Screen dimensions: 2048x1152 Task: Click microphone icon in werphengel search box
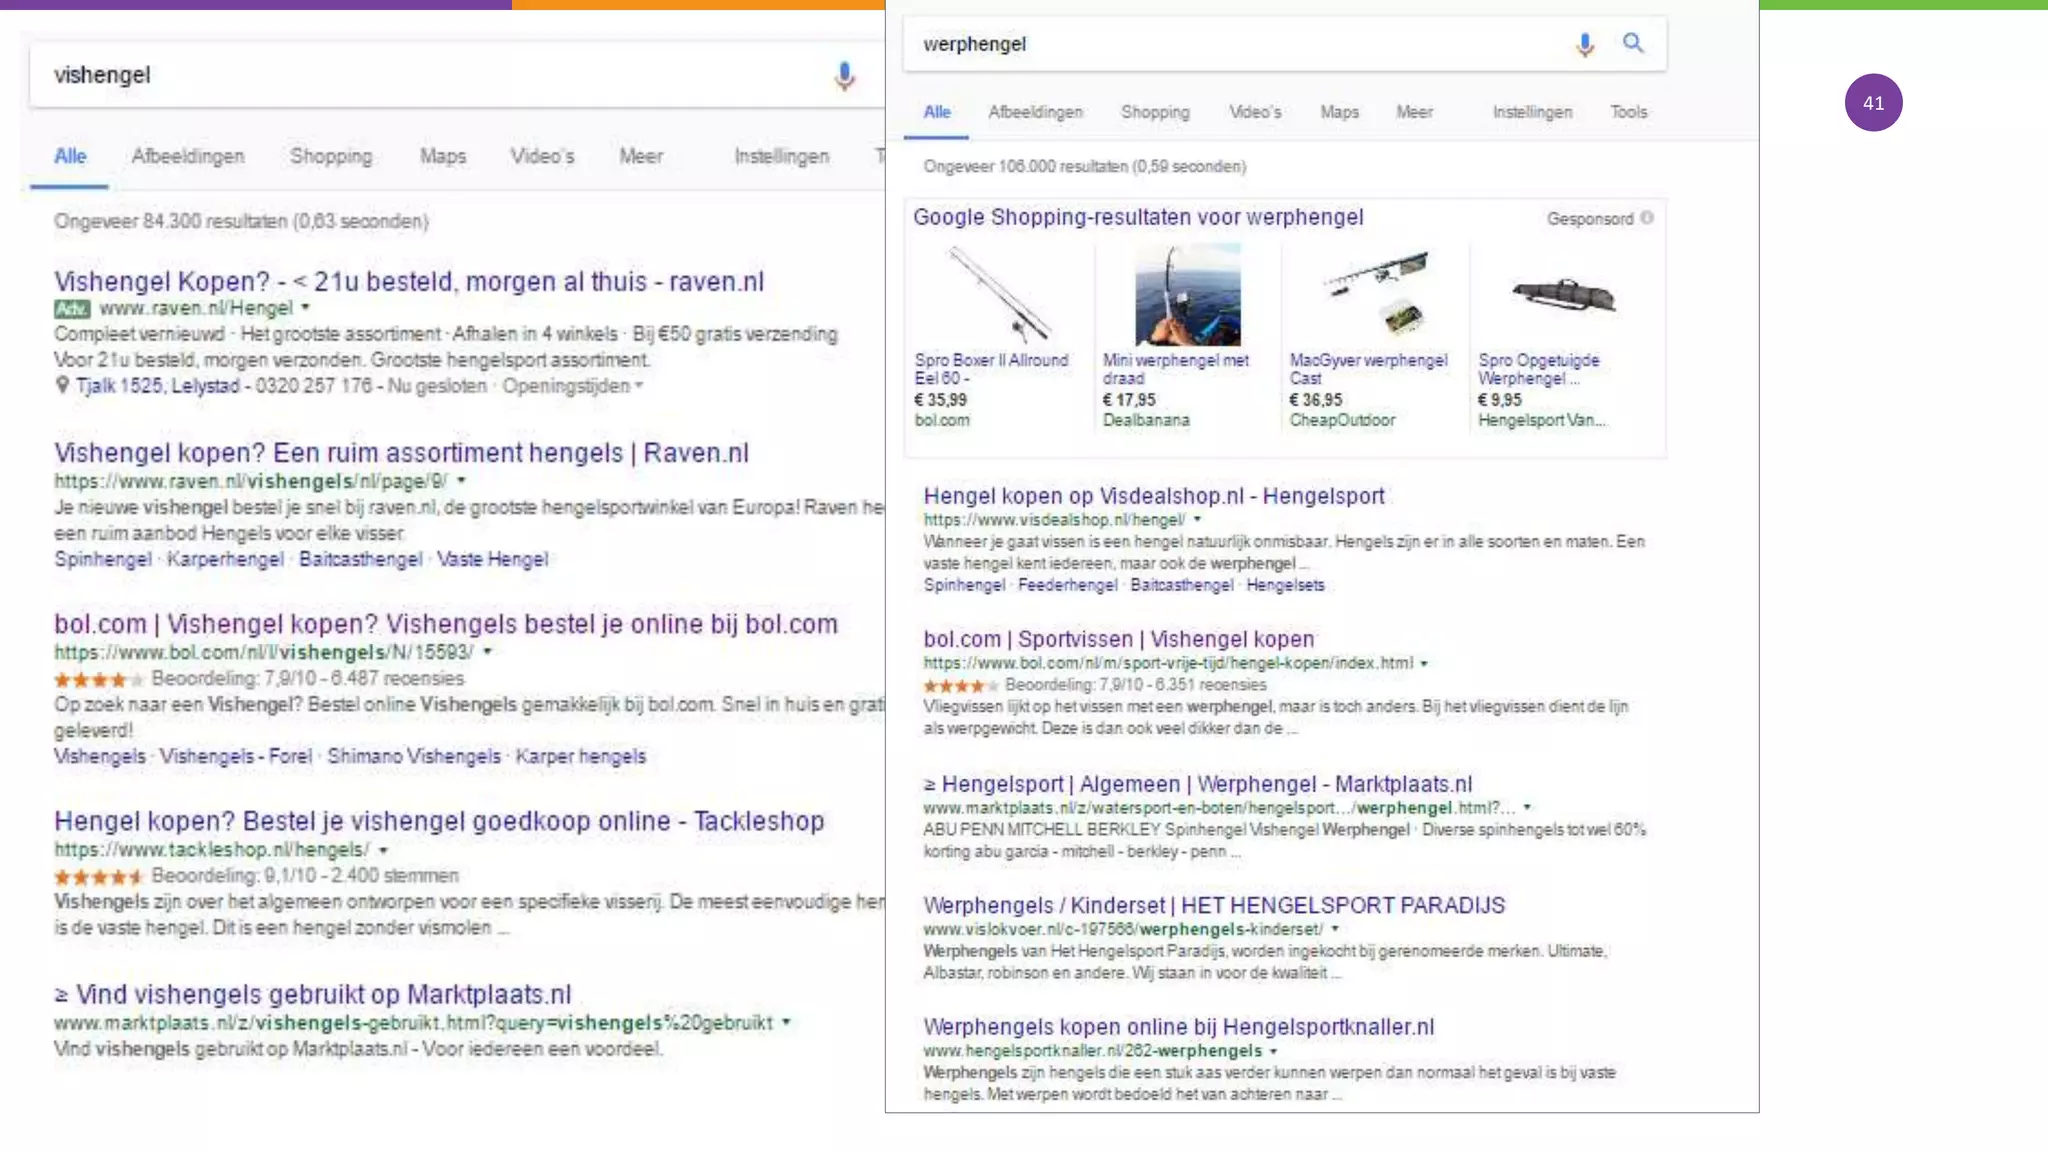1584,44
